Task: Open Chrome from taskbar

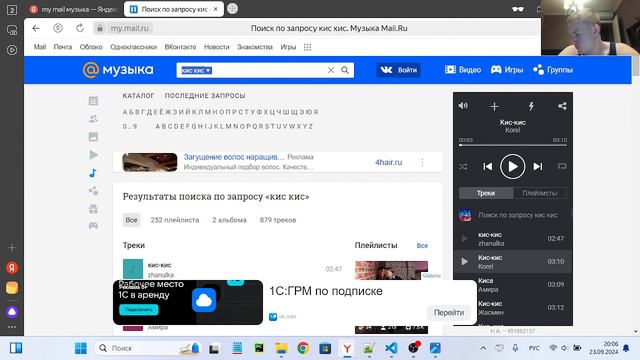Action: (303, 348)
